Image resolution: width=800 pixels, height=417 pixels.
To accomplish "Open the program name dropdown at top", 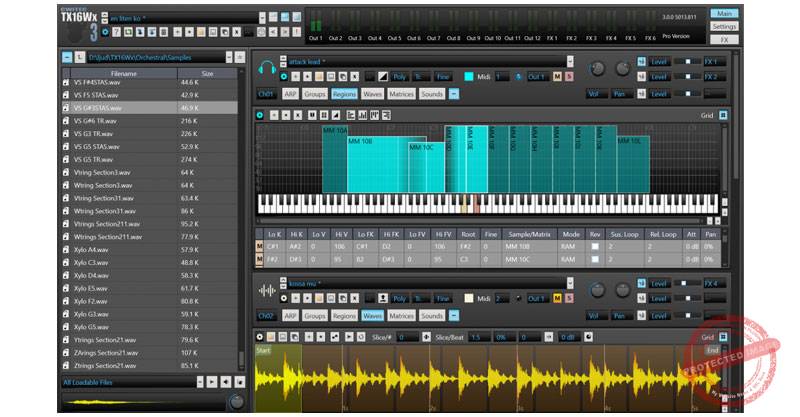I will pyautogui.click(x=262, y=18).
